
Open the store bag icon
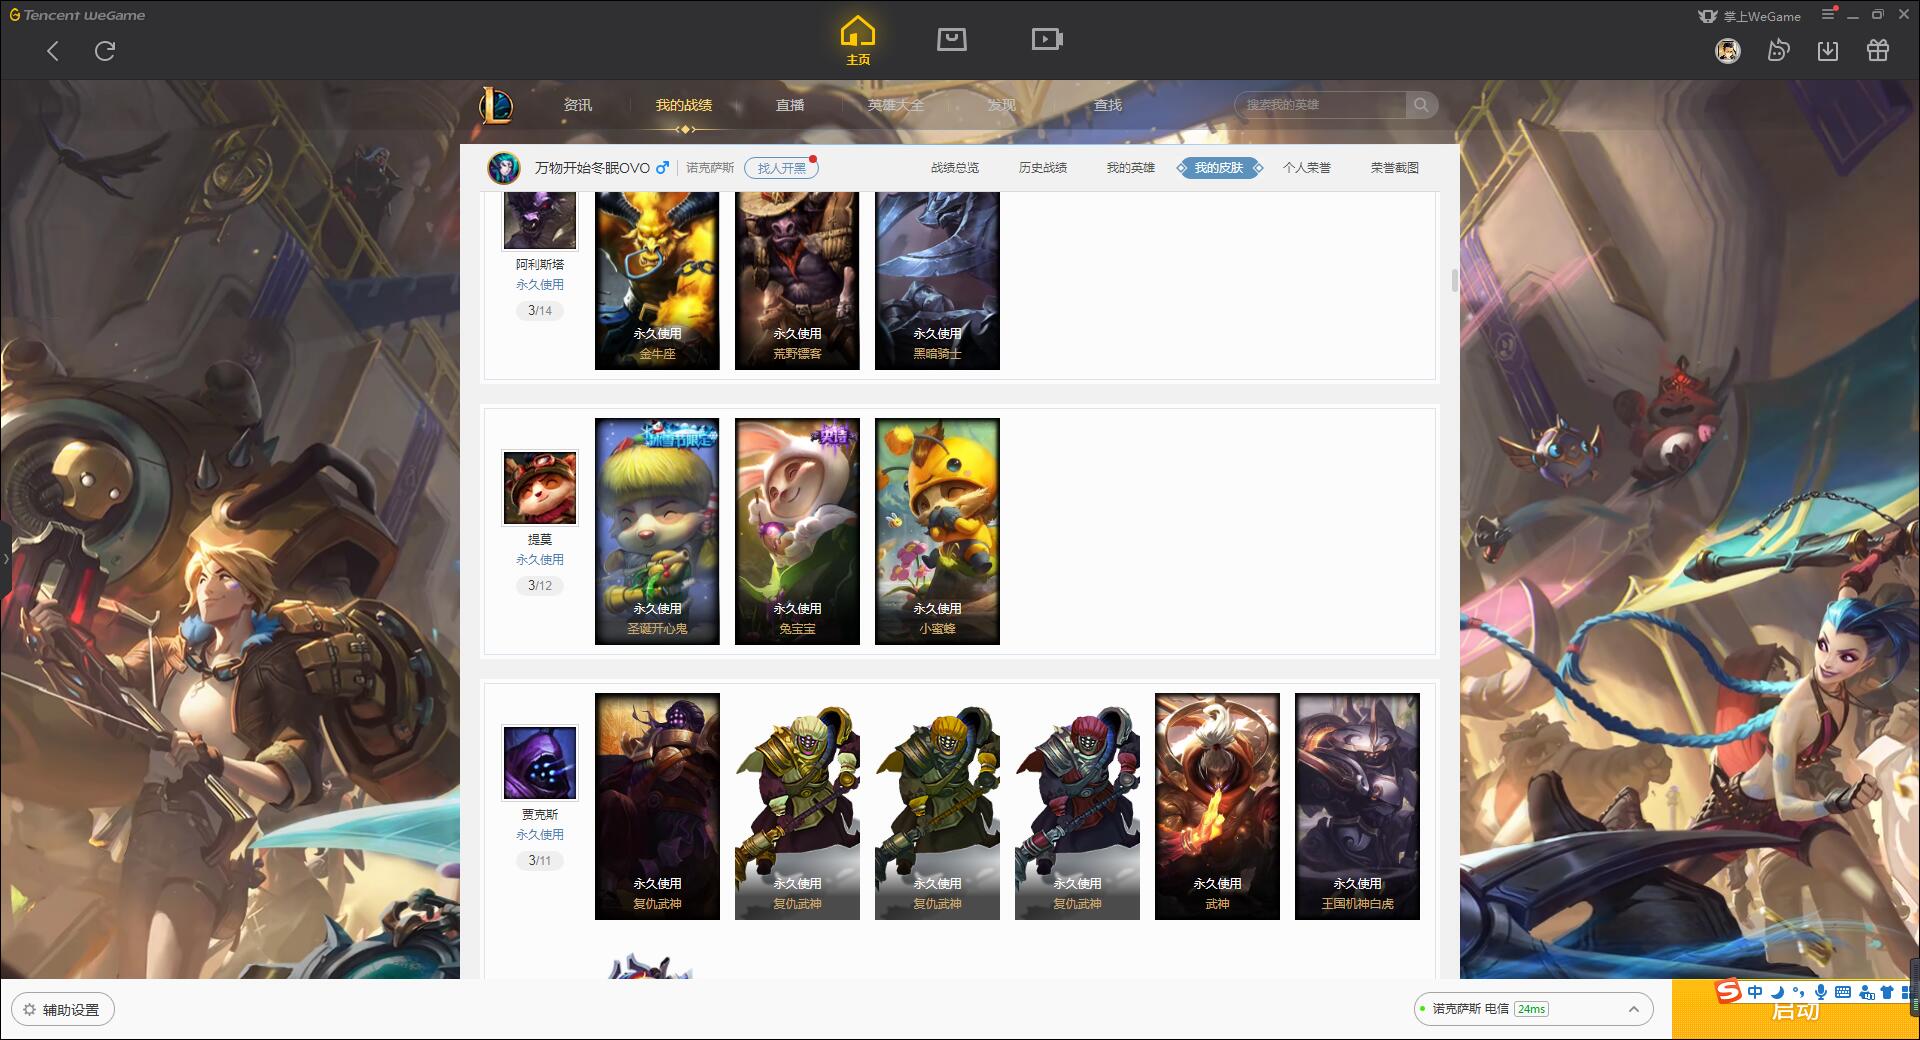click(951, 39)
